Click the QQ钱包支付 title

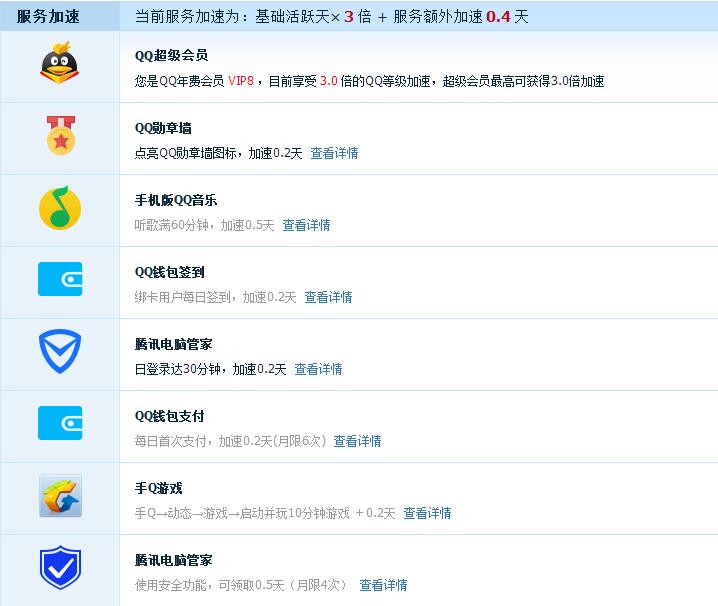pos(169,416)
